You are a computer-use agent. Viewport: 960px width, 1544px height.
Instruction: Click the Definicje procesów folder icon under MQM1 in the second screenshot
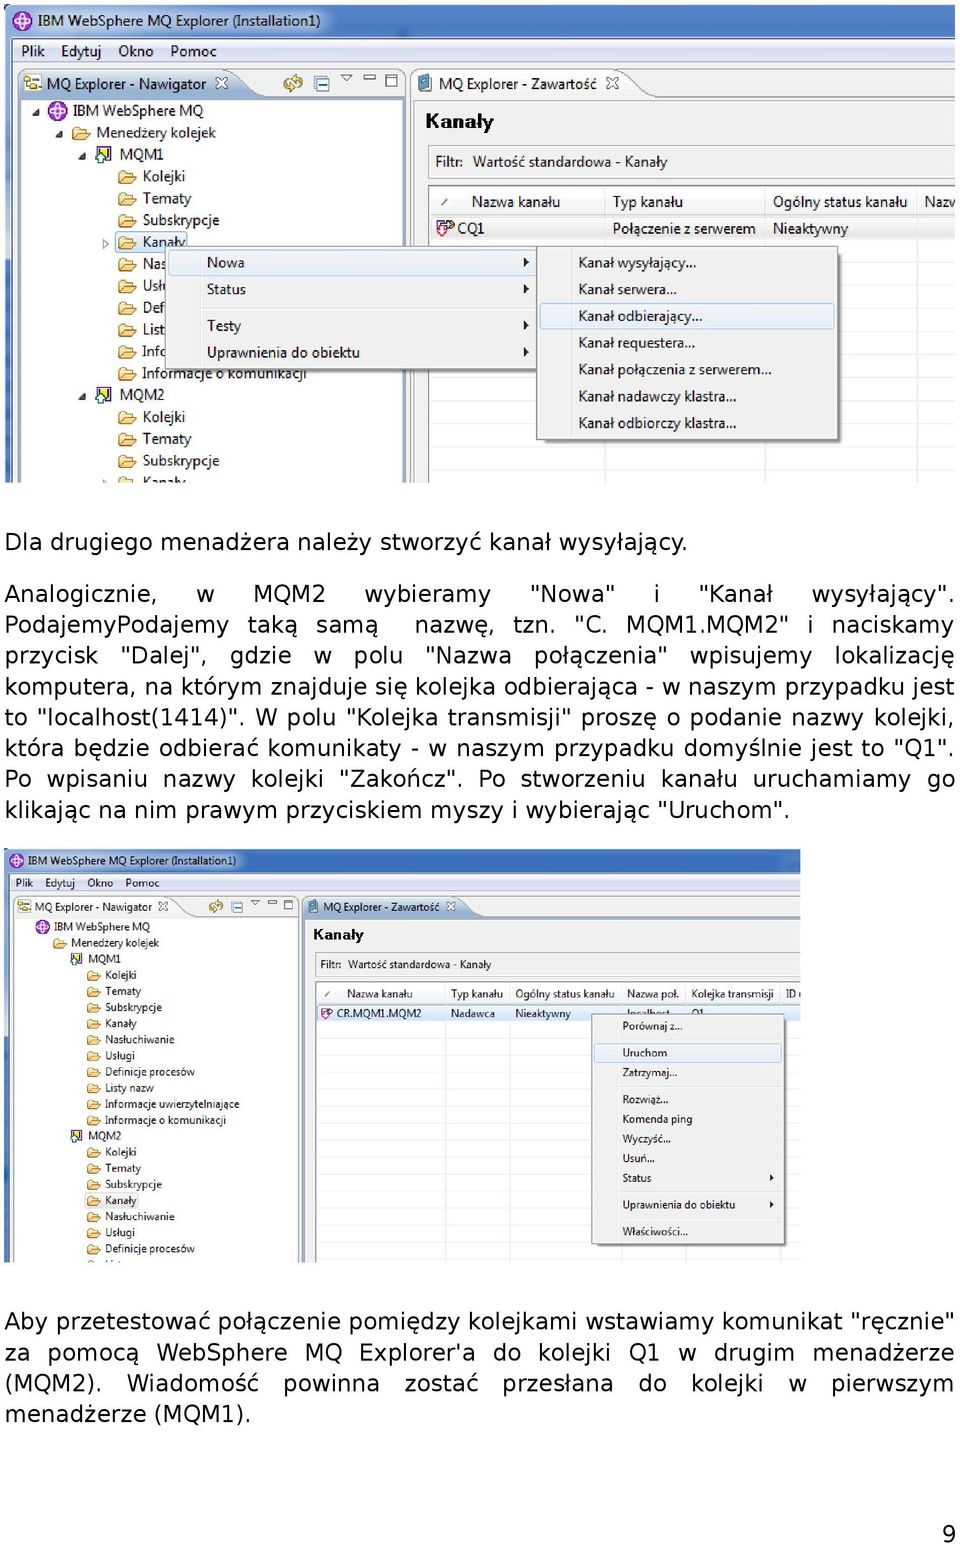click(94, 1072)
